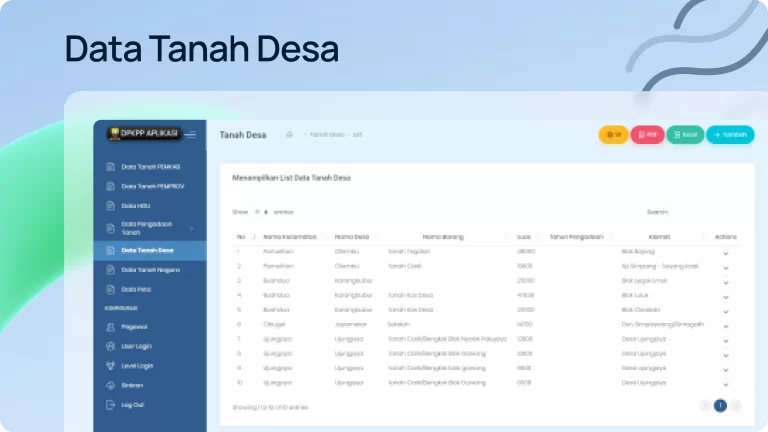768x432 pixels.
Task: Open actions chevron for row 7
Action: click(x=726, y=341)
